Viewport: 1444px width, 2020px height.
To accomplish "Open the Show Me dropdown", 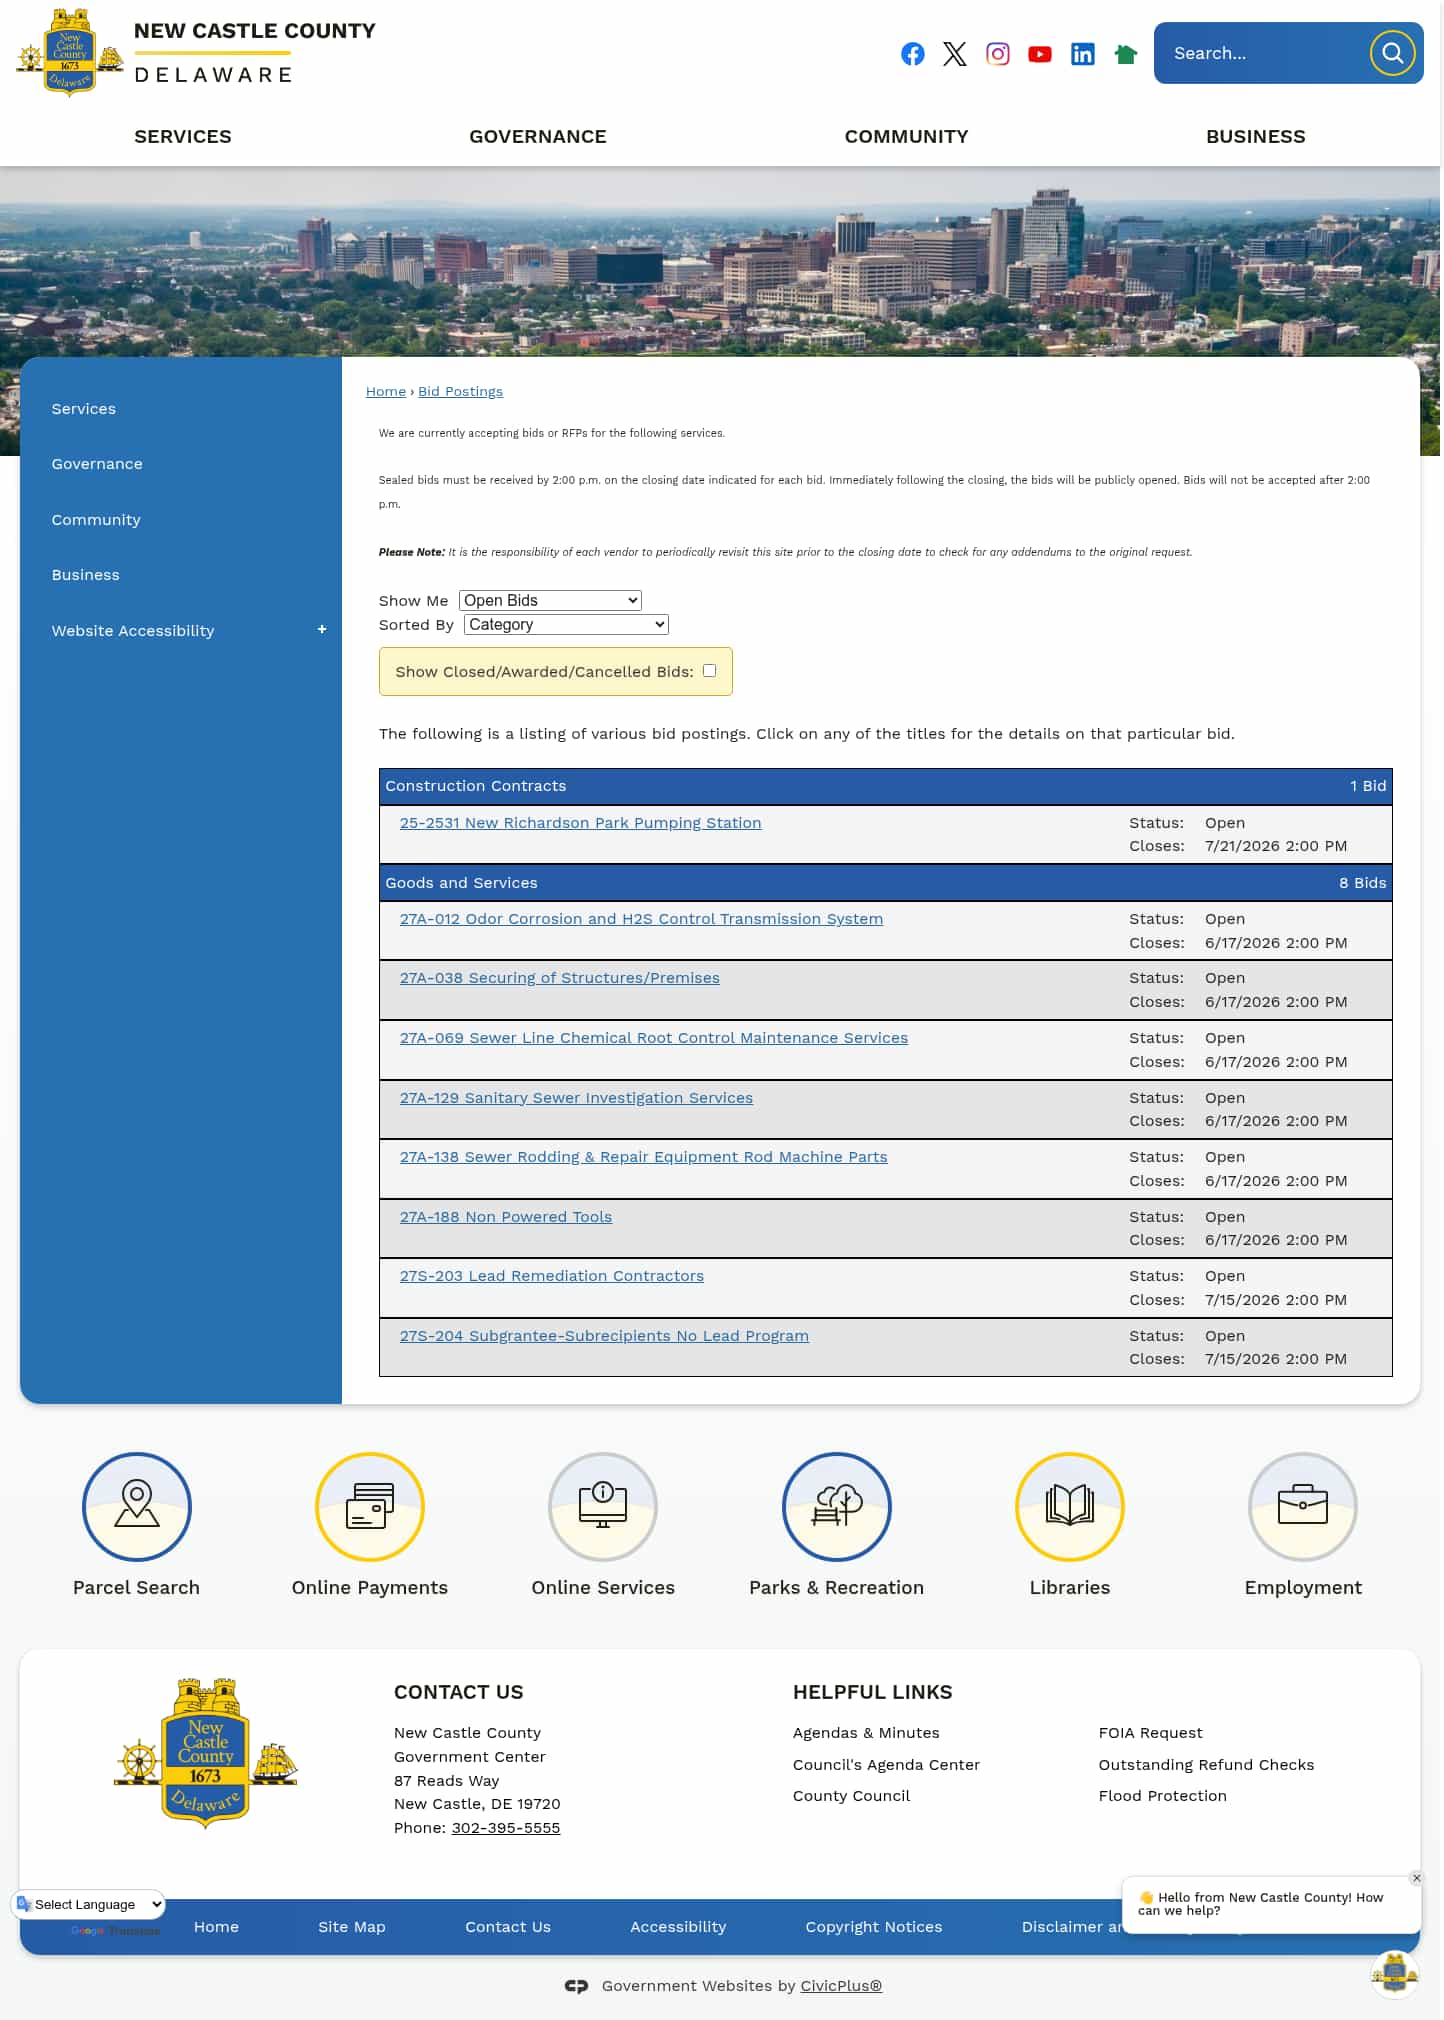I will (x=550, y=600).
